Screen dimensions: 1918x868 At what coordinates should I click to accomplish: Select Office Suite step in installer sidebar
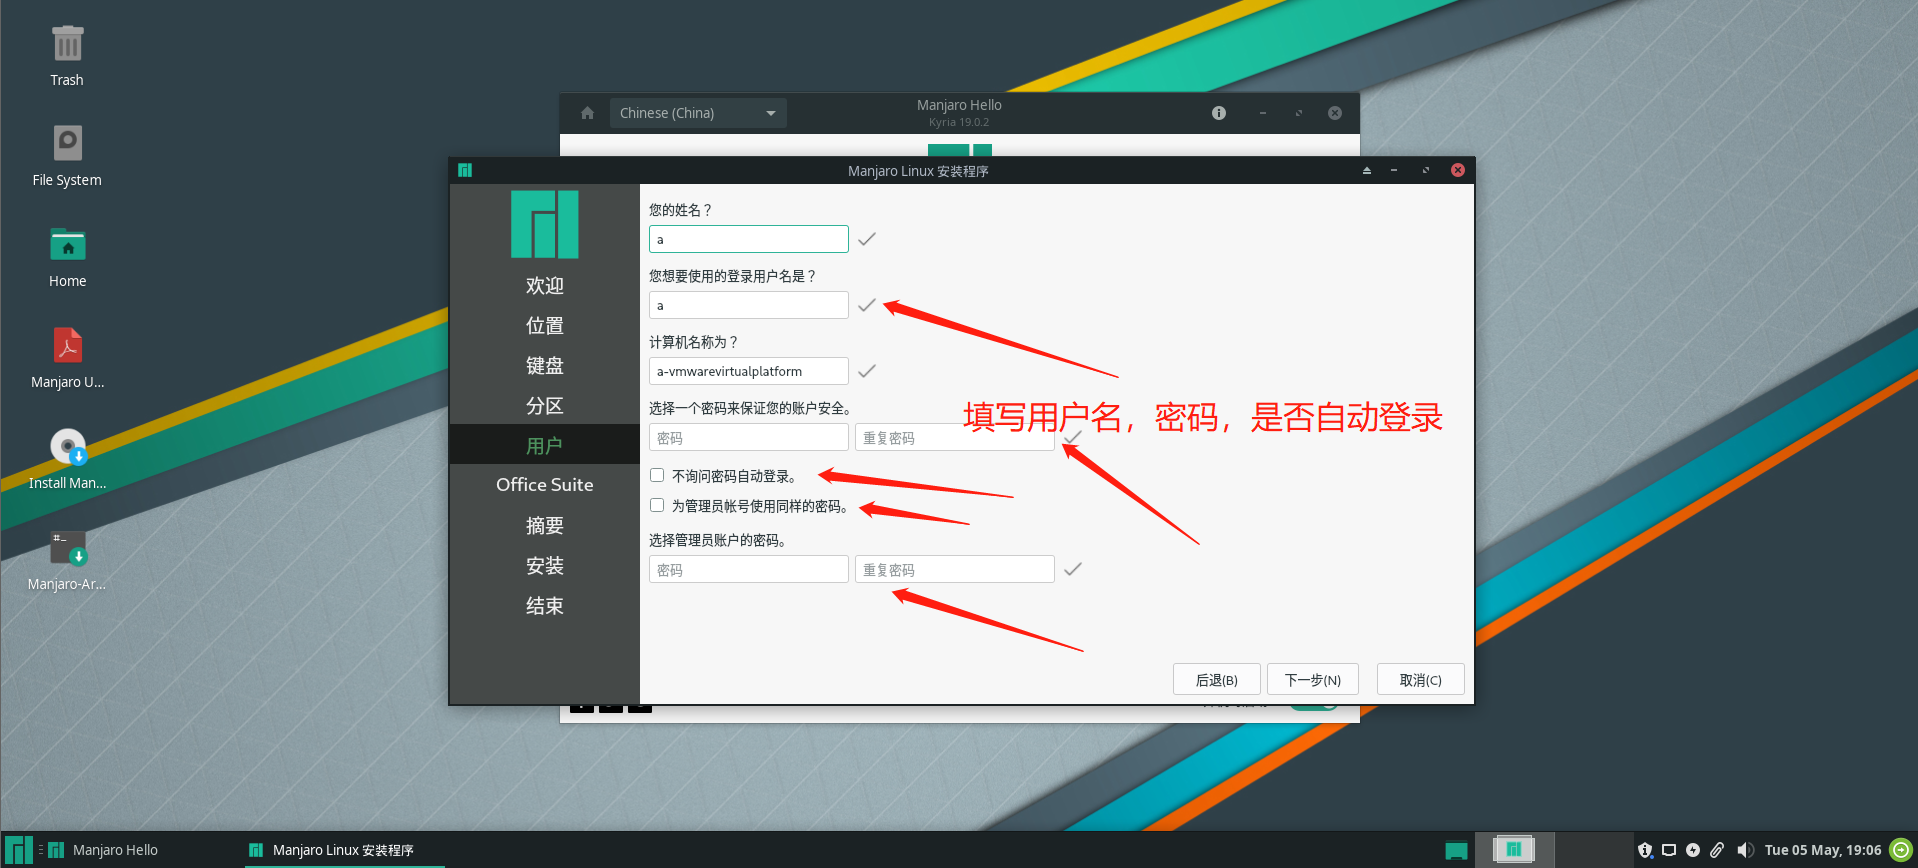point(545,485)
